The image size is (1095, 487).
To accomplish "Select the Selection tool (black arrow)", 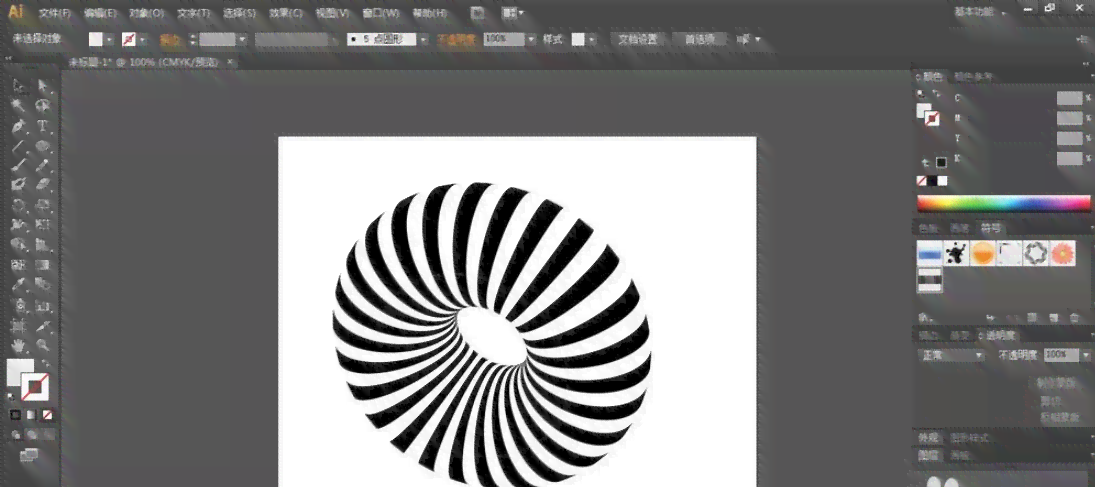I will [19, 86].
